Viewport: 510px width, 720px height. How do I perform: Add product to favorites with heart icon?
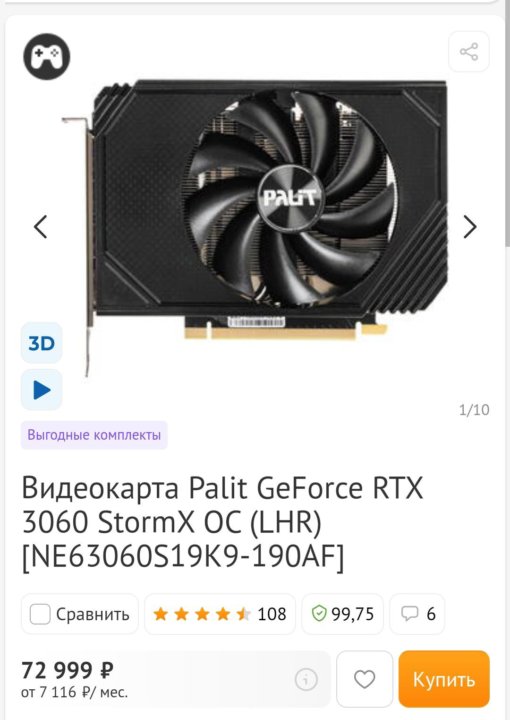(364, 679)
